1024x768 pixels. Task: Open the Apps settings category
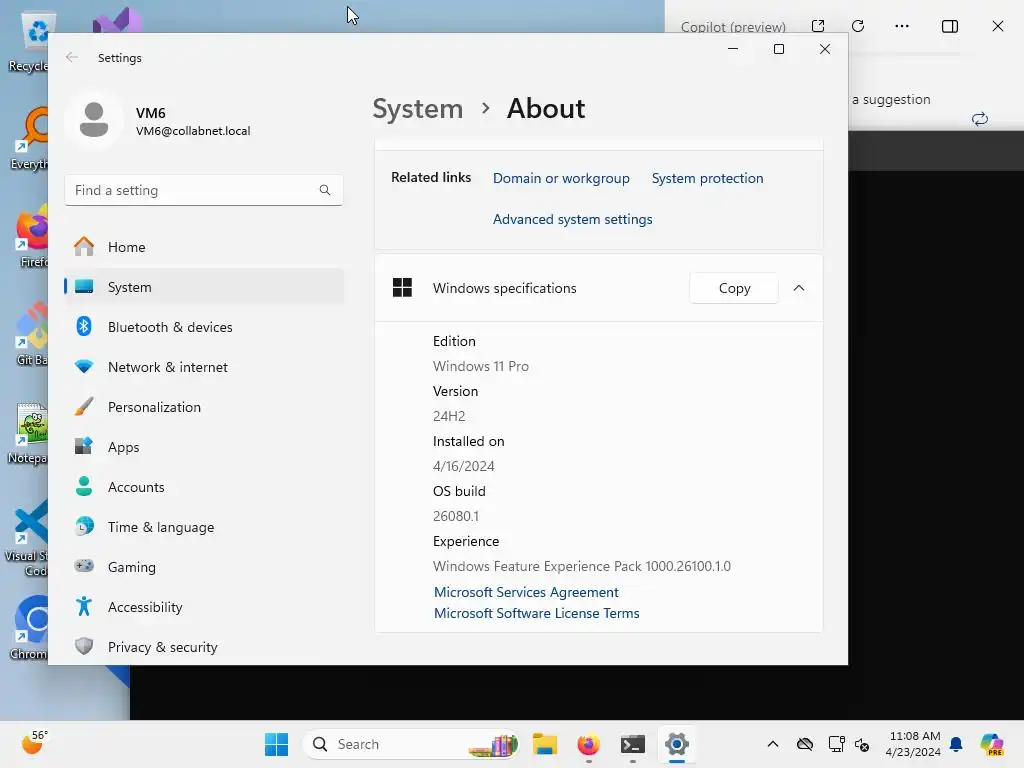pos(204,447)
